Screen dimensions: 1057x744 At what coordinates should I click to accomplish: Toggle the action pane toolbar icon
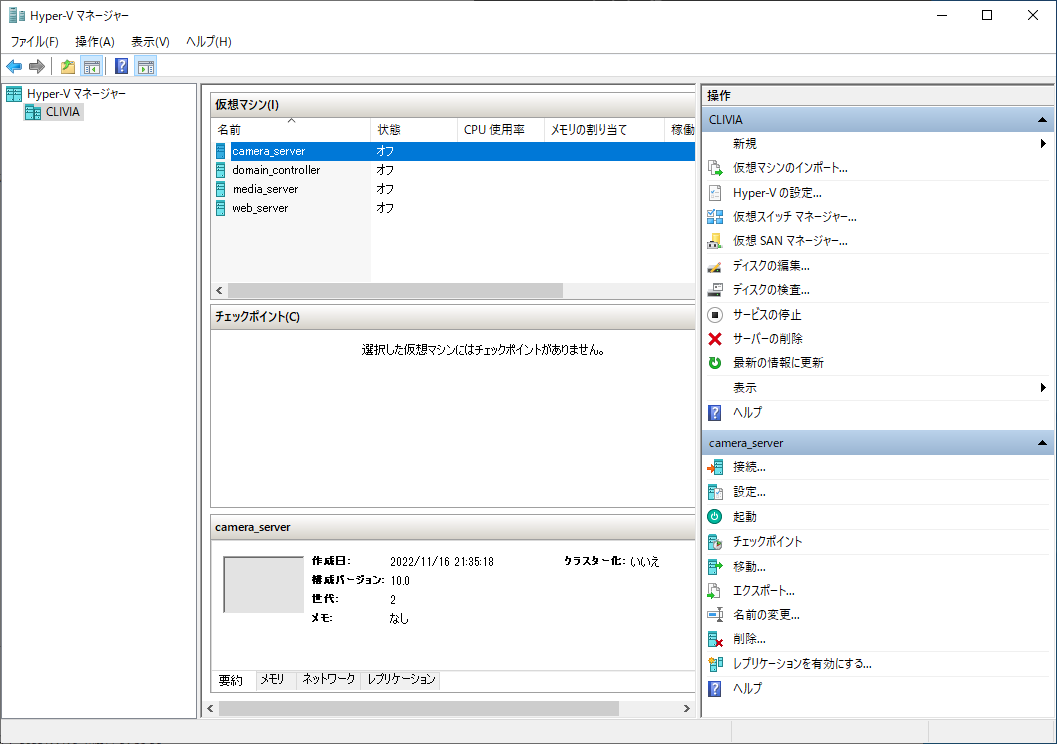[x=146, y=66]
